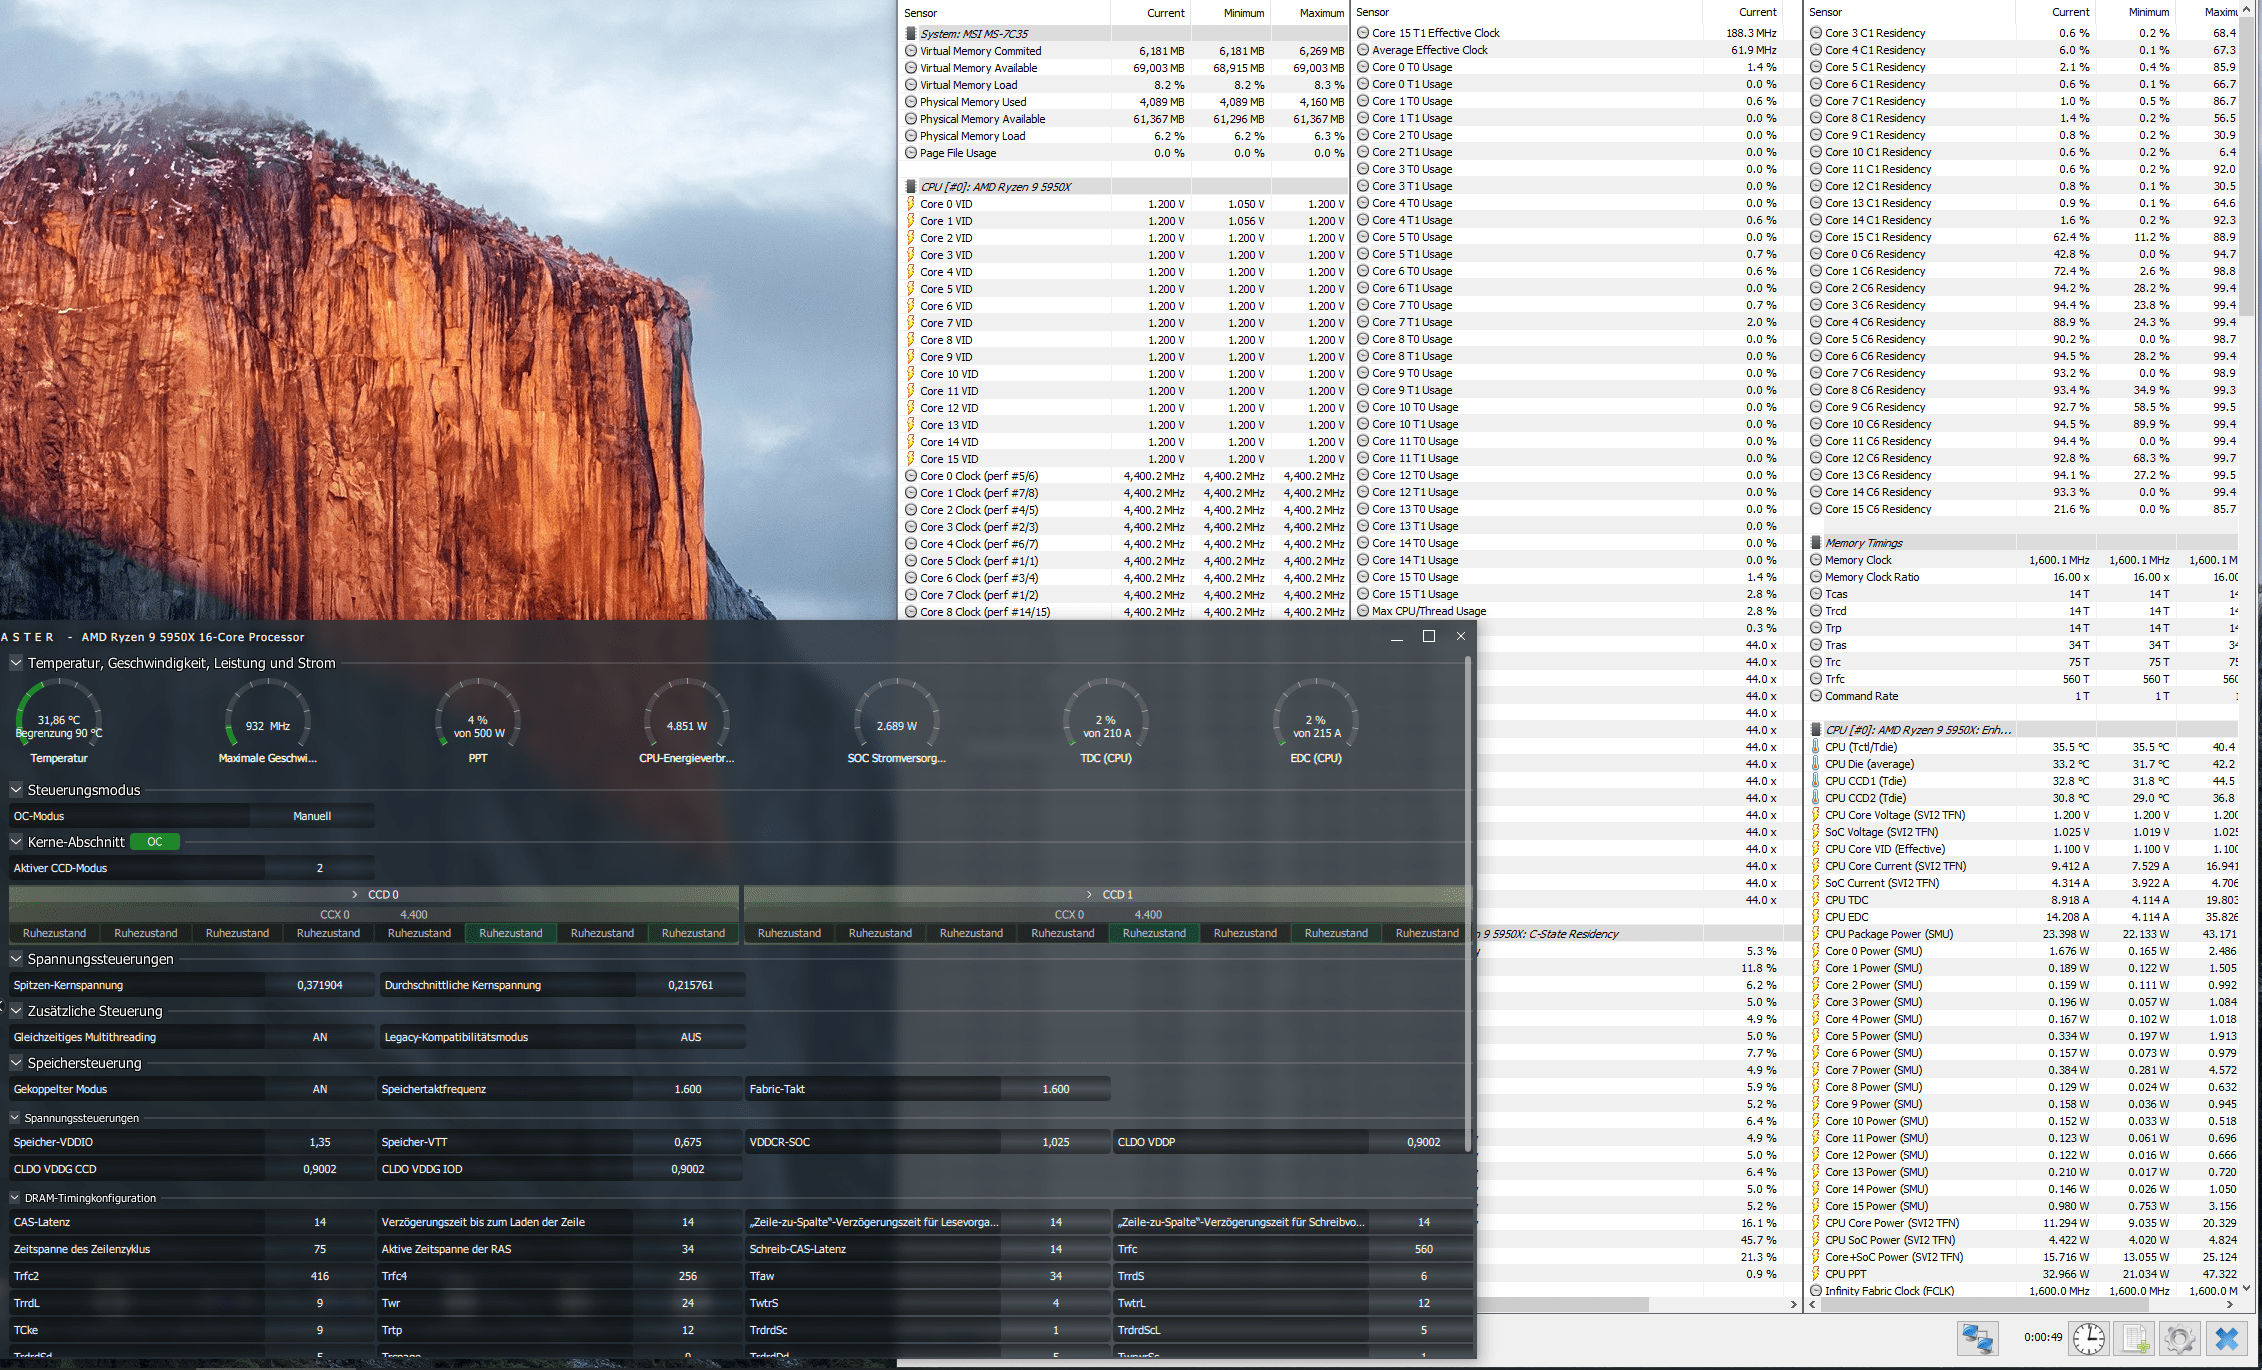Expand the CCD 1 header chevron
2262x1370 pixels.
(x=1090, y=895)
